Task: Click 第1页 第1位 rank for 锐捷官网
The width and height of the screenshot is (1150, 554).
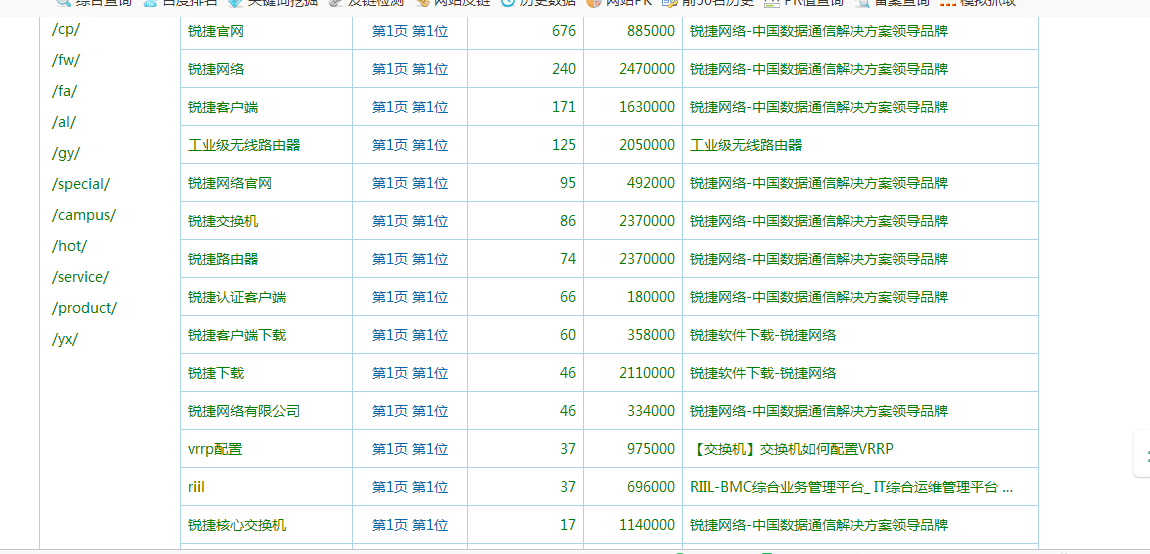Action: (410, 31)
